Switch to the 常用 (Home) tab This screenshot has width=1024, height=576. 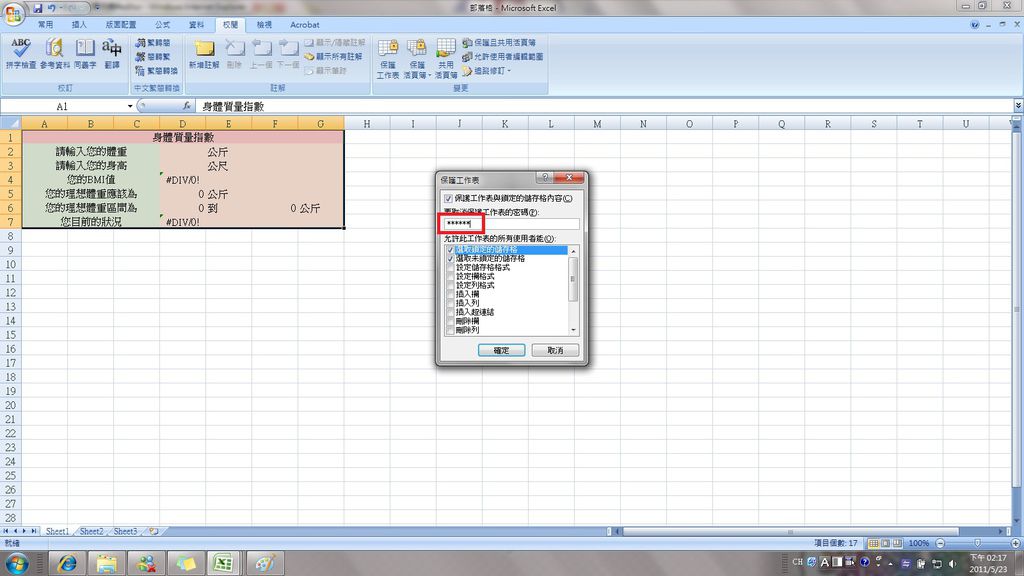click(x=45, y=25)
